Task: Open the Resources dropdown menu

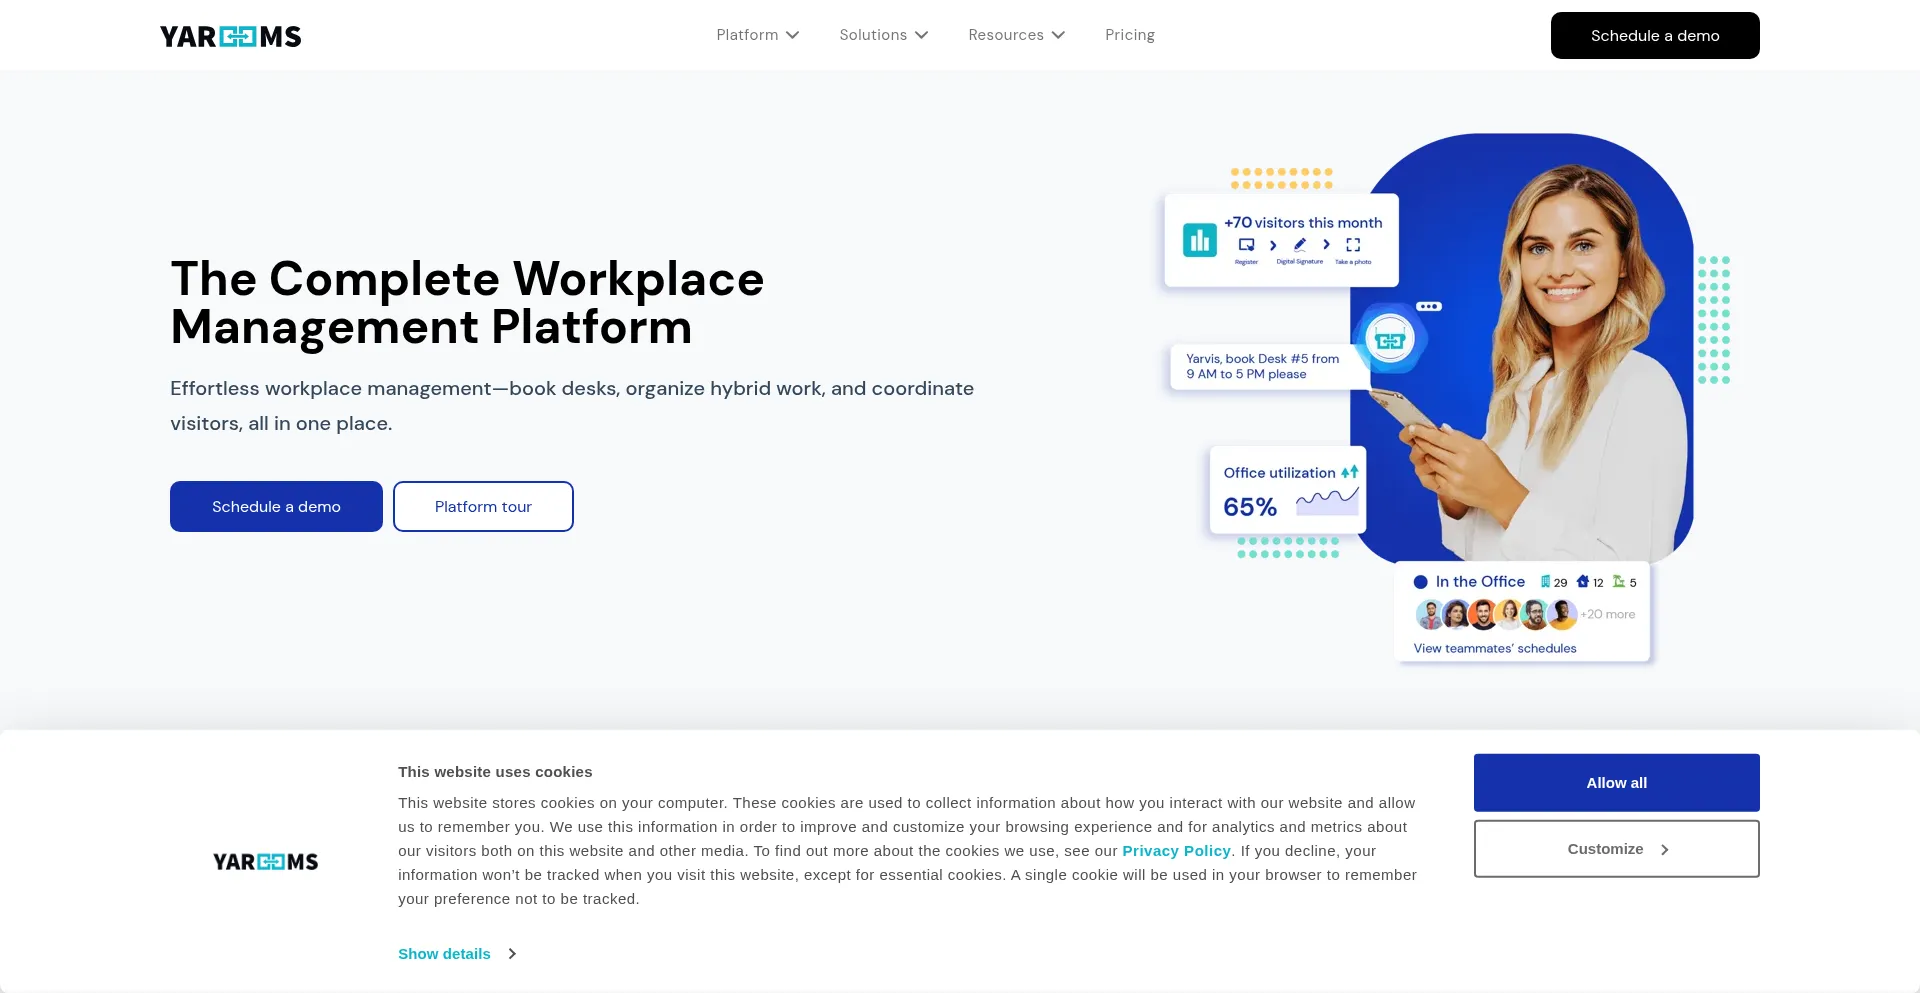Action: click(1016, 35)
